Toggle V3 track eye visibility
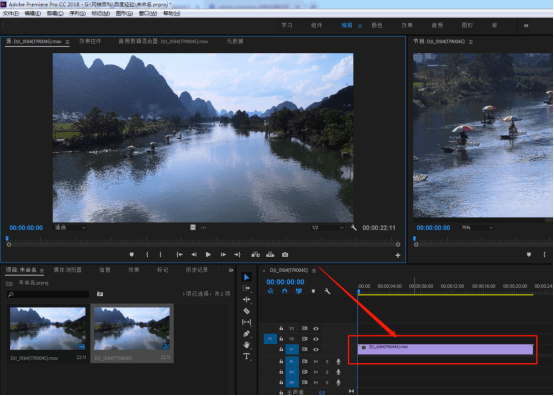554x396 pixels. coord(316,329)
